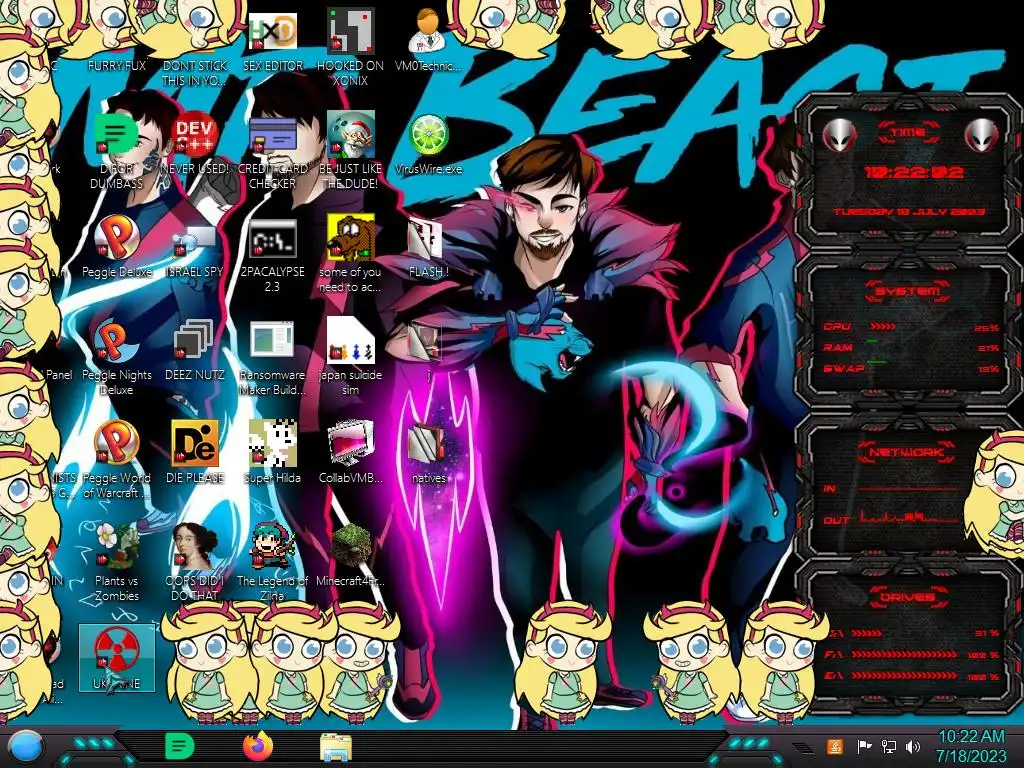Click the DRIVES header on the widget
Image resolution: width=1024 pixels, height=768 pixels.
tap(908, 597)
